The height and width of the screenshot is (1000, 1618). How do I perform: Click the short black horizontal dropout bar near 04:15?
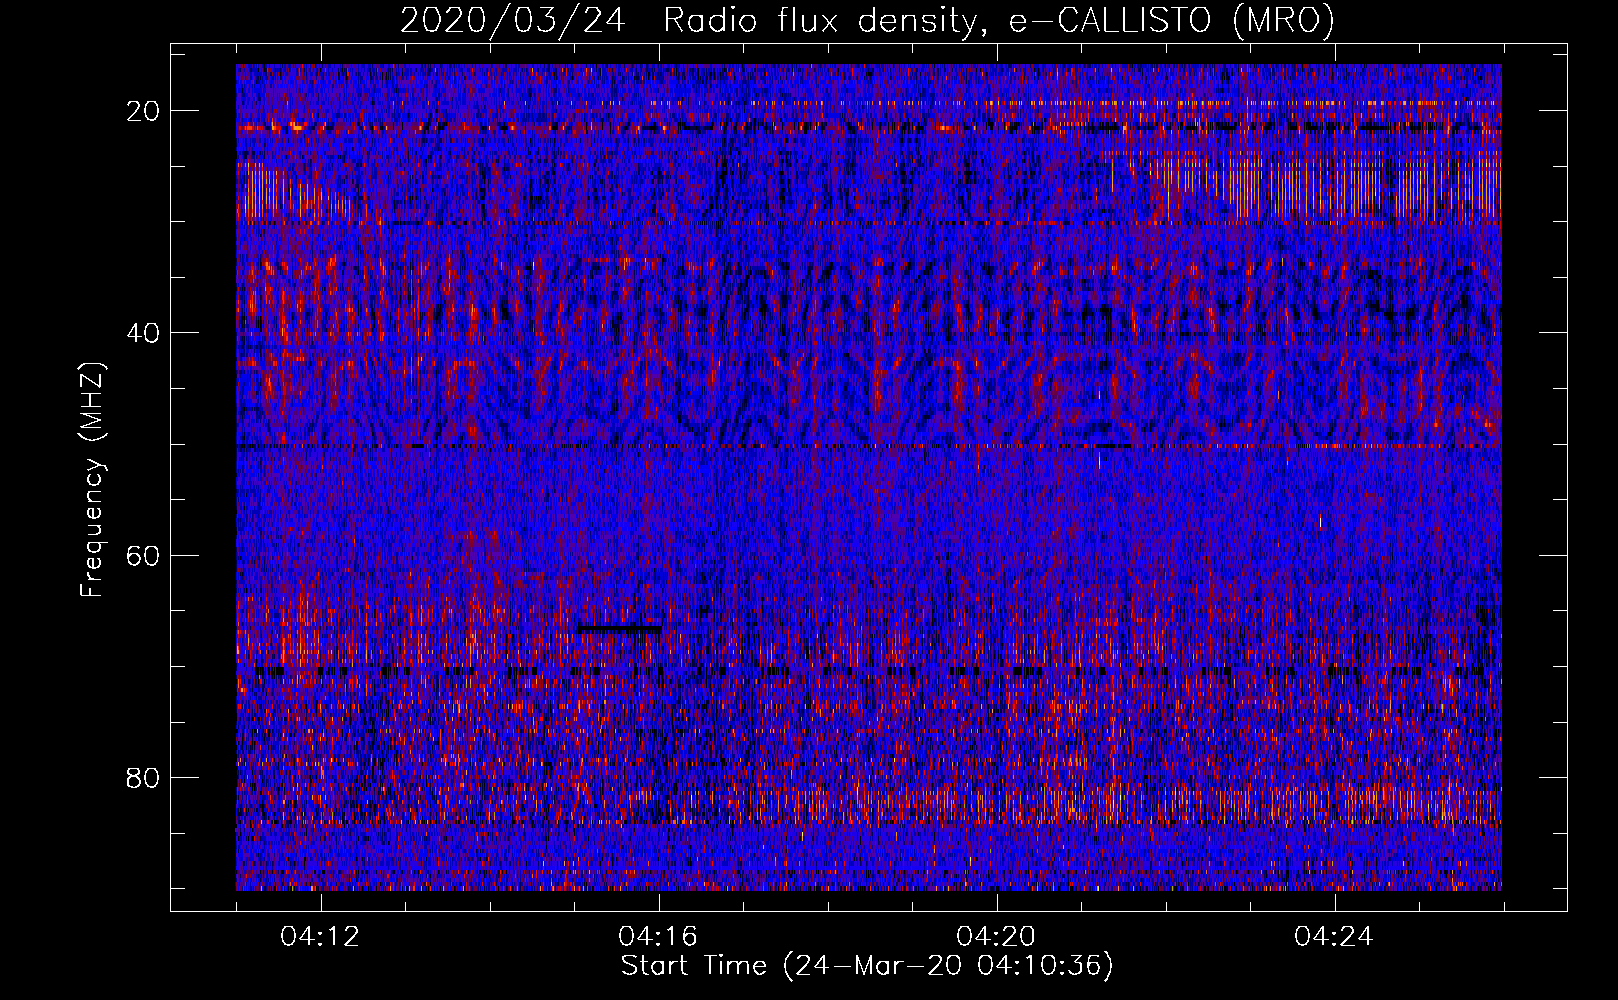pyautogui.click(x=619, y=628)
